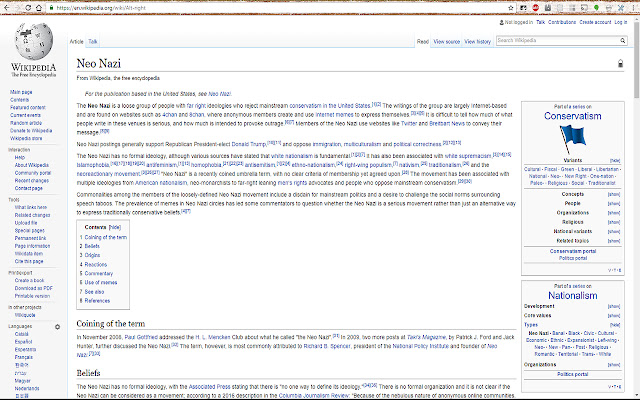Click the white nationalism link
The width and height of the screenshot is (640, 400).
(292, 156)
